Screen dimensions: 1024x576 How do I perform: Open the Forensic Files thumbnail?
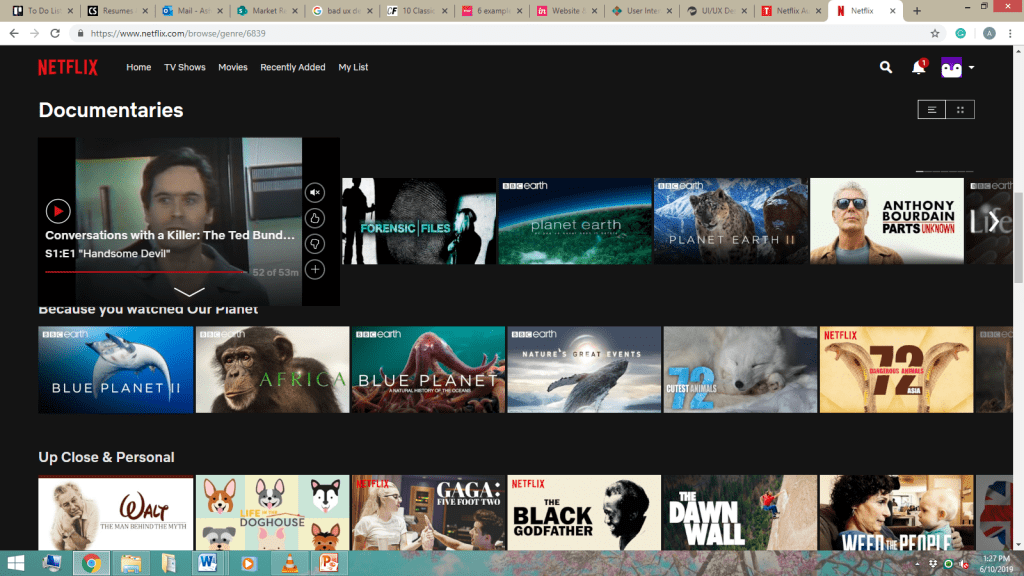click(419, 221)
